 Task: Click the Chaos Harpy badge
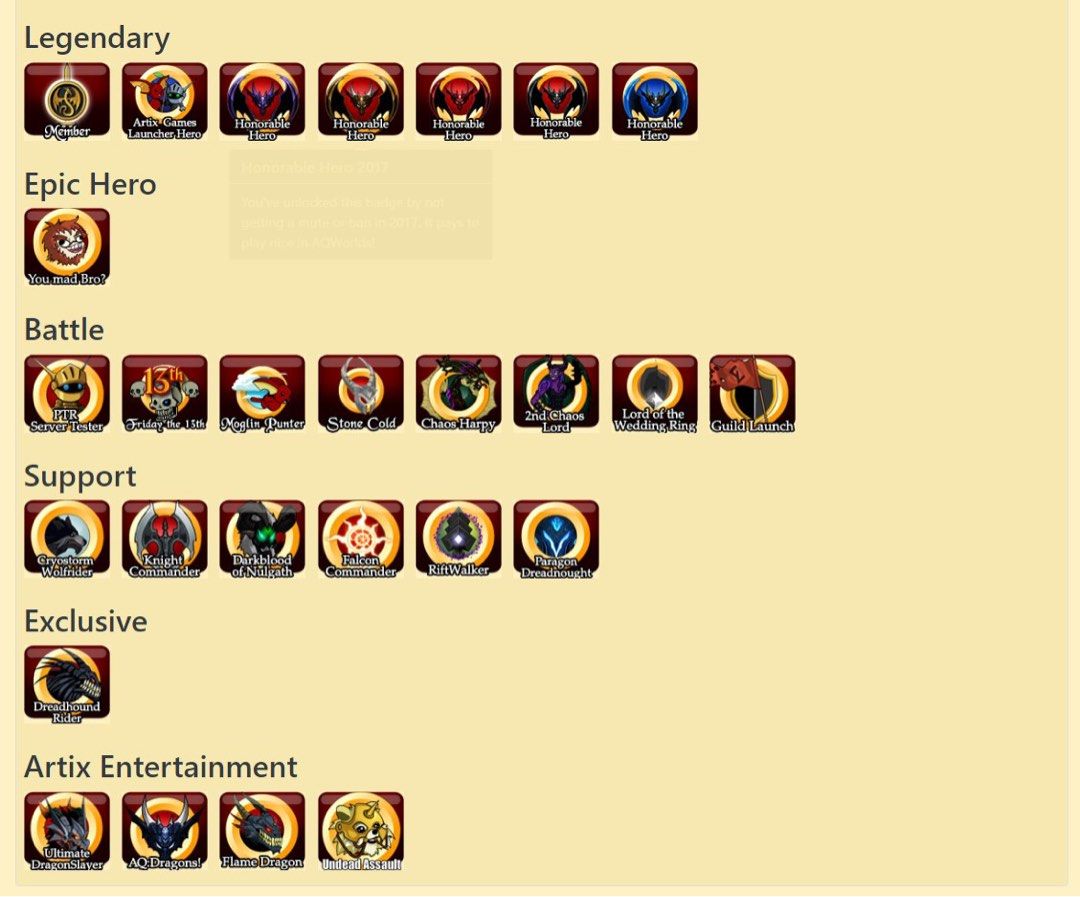[x=459, y=393]
